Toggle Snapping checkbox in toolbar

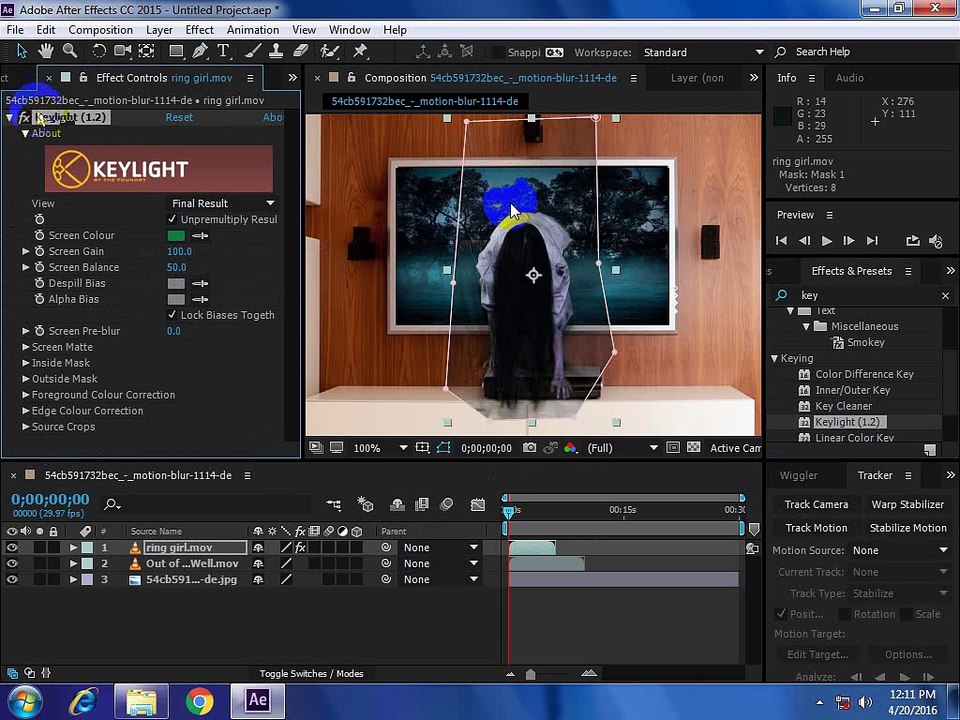(x=499, y=53)
